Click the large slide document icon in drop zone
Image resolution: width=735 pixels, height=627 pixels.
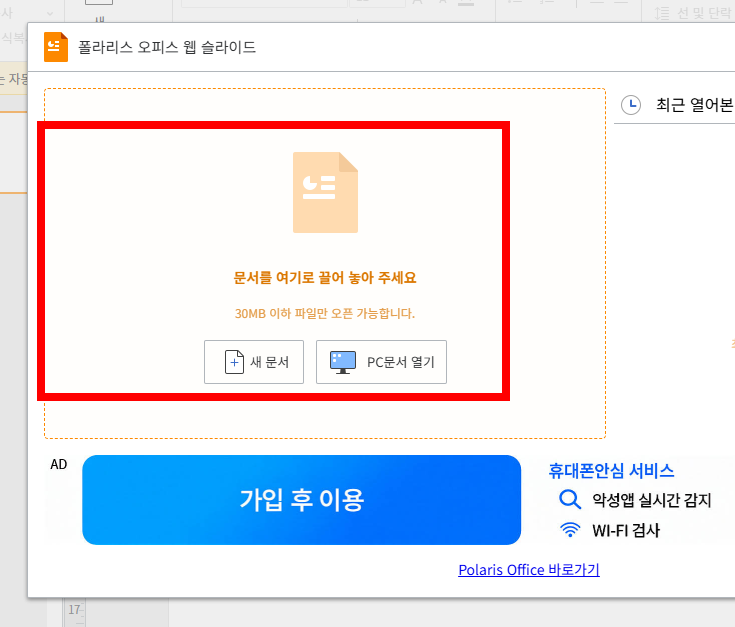tap(325, 192)
